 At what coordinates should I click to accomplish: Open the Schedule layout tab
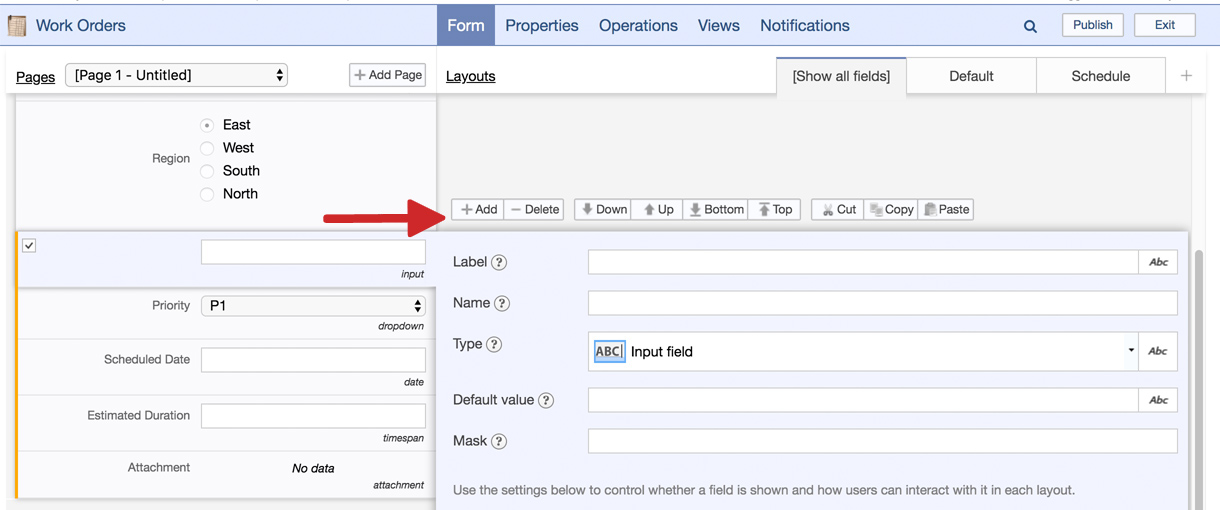(1100, 76)
